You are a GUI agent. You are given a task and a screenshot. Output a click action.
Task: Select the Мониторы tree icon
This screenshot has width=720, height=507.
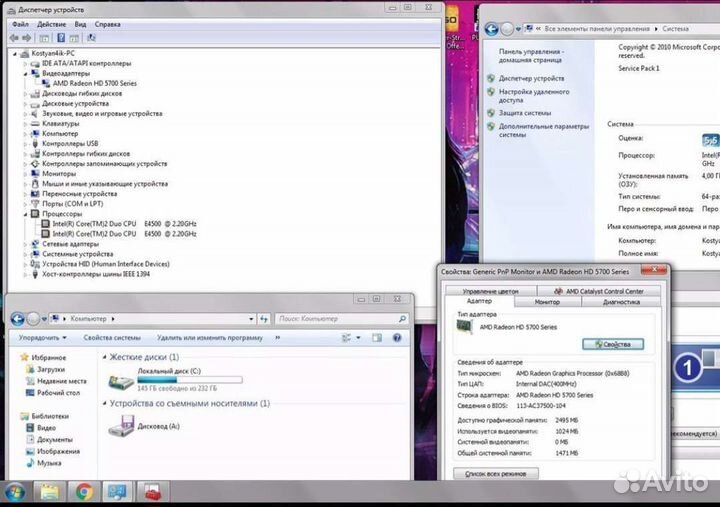click(x=35, y=174)
